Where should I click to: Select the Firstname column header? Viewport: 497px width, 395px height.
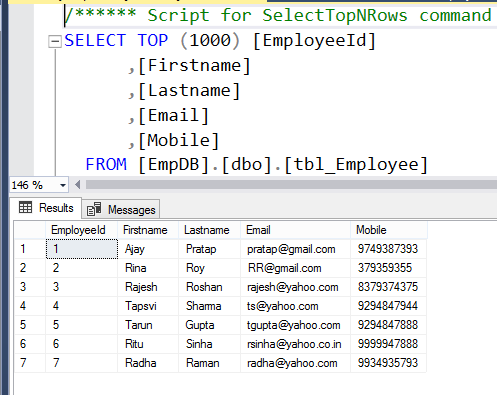(x=148, y=230)
